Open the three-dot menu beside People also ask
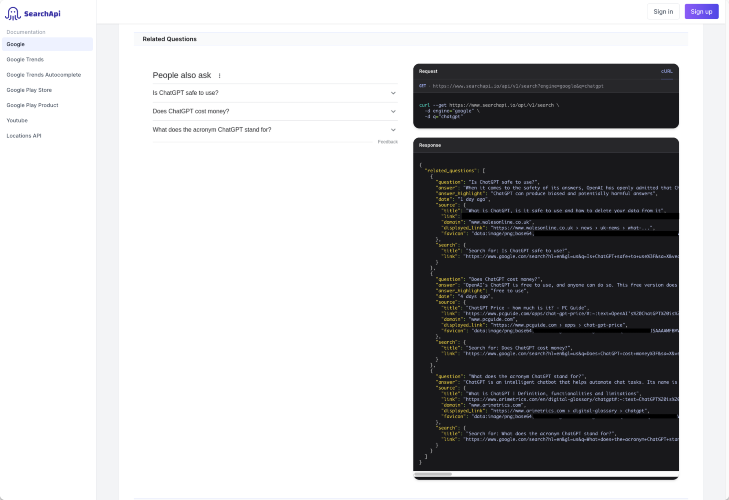The width and height of the screenshot is (729, 500). (219, 75)
